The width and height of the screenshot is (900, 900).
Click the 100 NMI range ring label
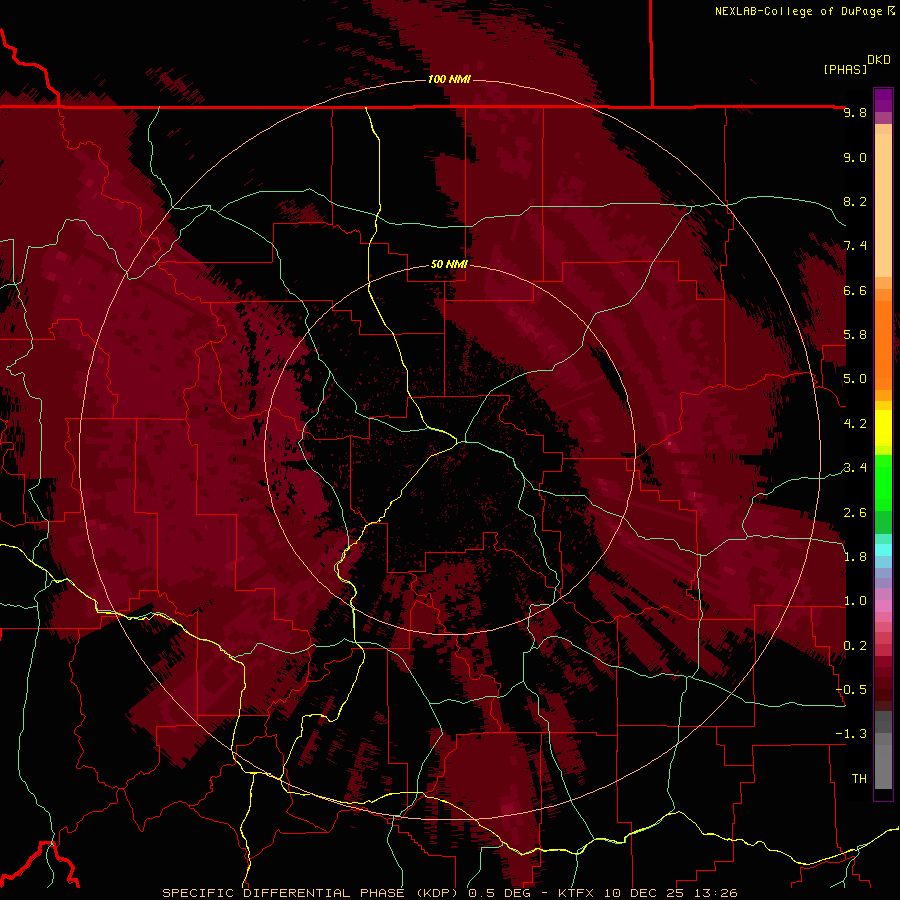449,79
